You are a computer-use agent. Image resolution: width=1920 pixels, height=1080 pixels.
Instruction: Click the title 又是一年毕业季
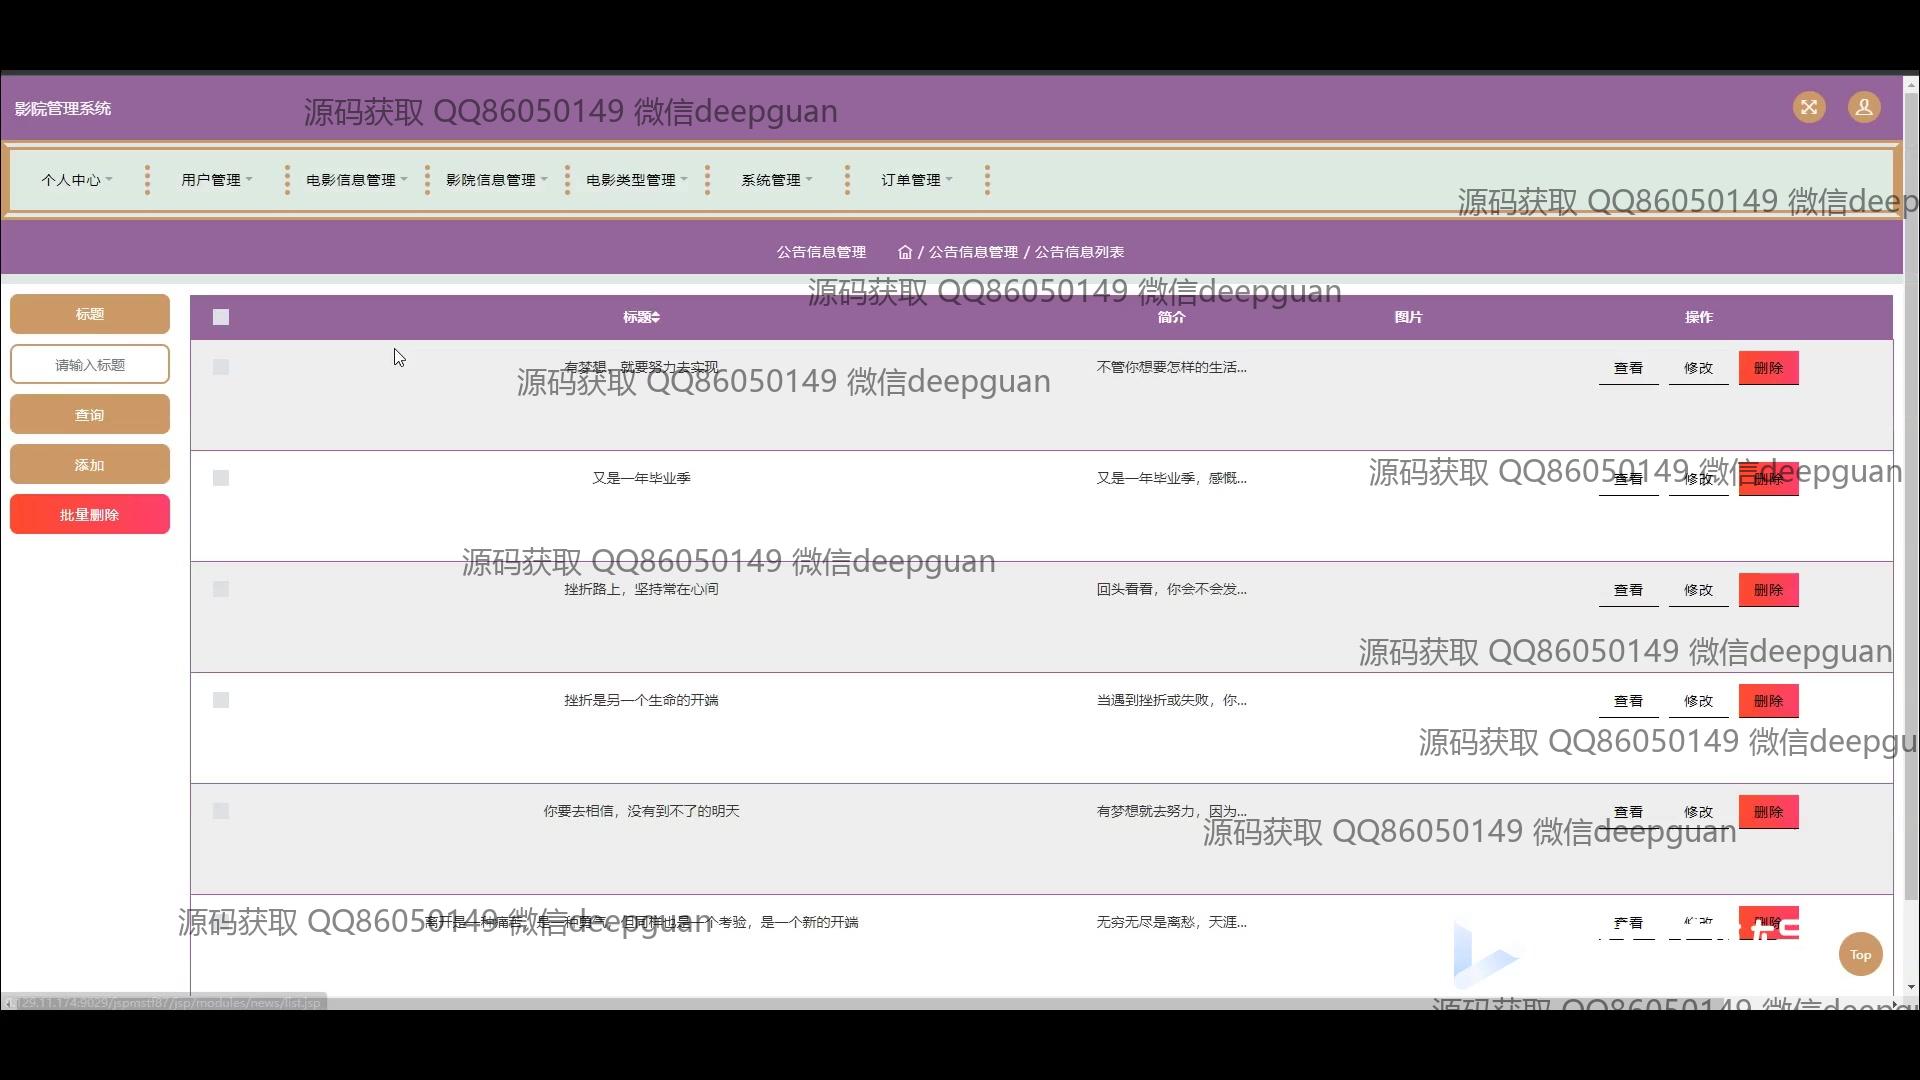point(641,478)
